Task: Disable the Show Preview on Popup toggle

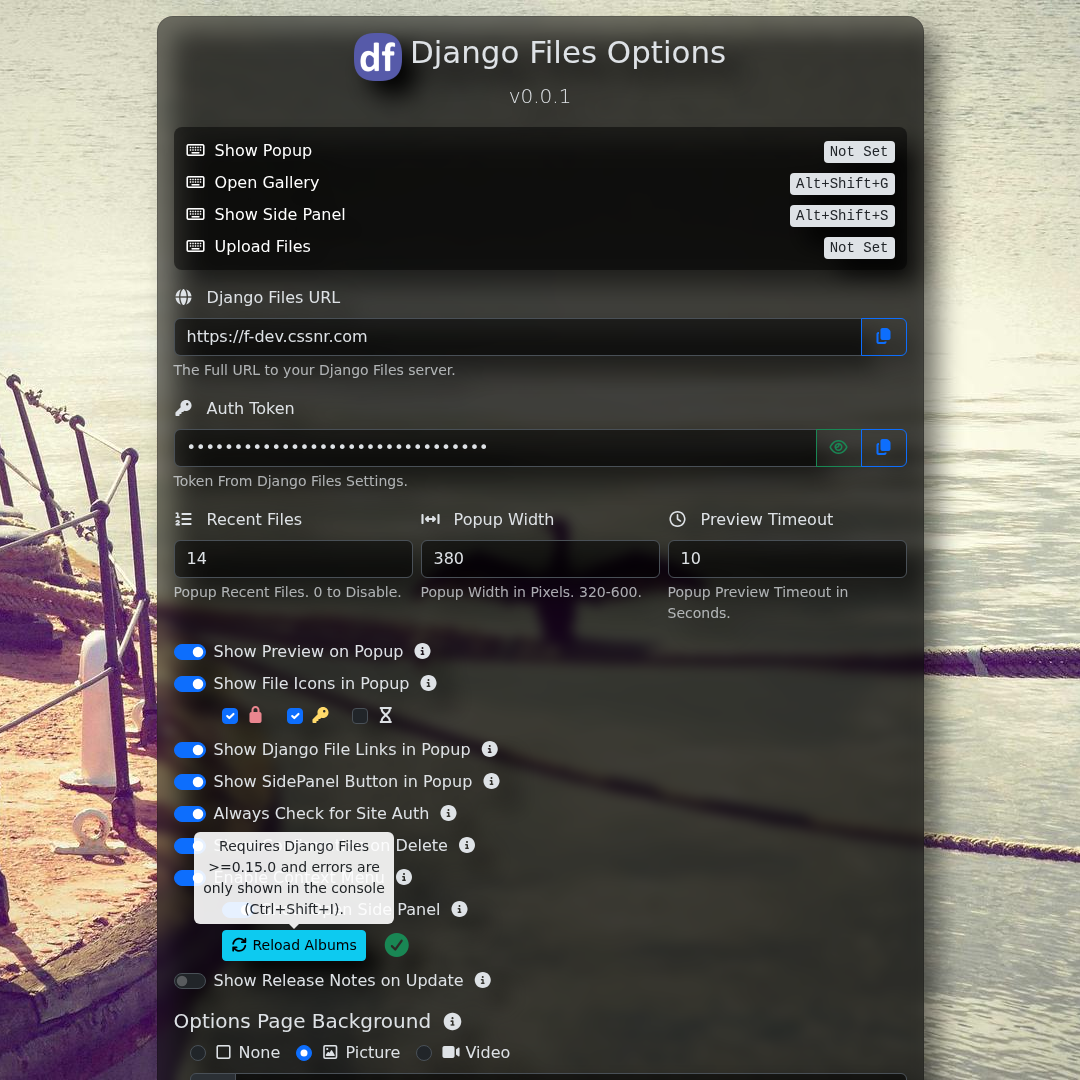Action: pyautogui.click(x=190, y=652)
